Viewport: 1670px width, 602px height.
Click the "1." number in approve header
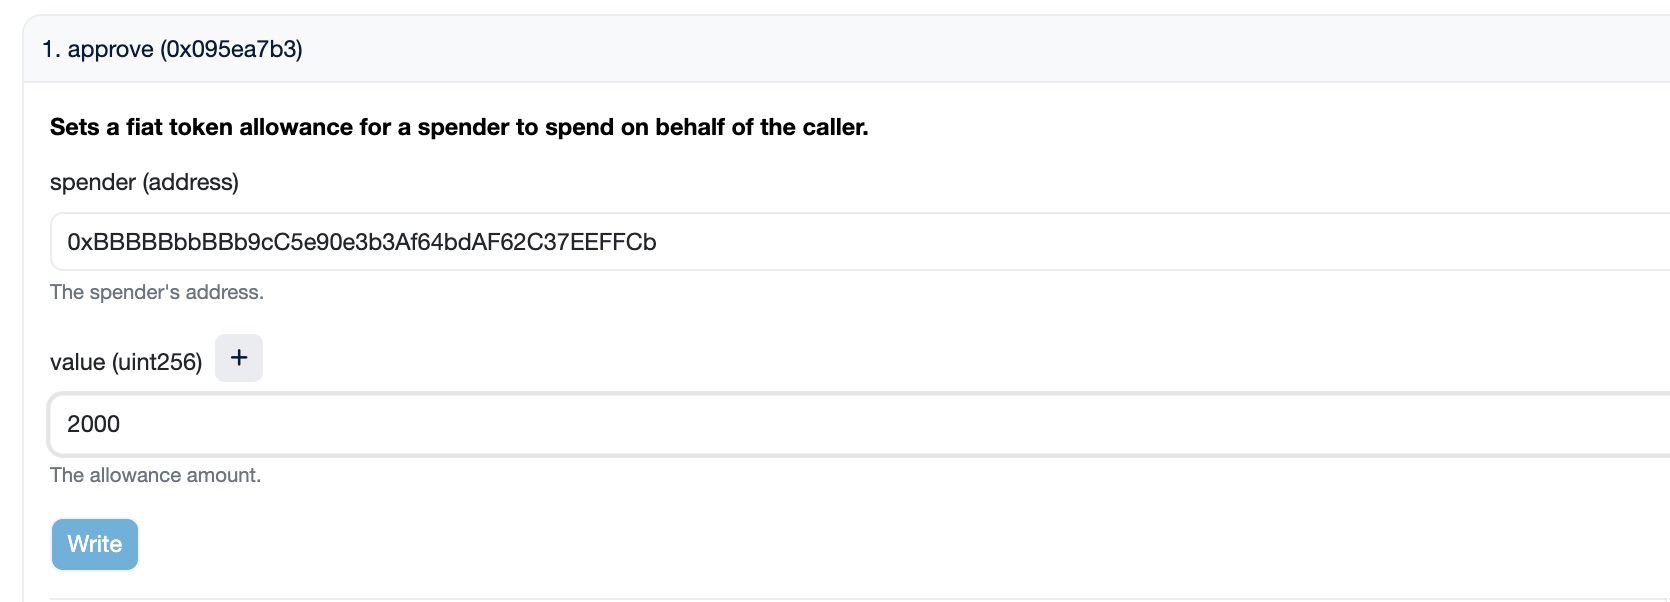click(x=51, y=49)
